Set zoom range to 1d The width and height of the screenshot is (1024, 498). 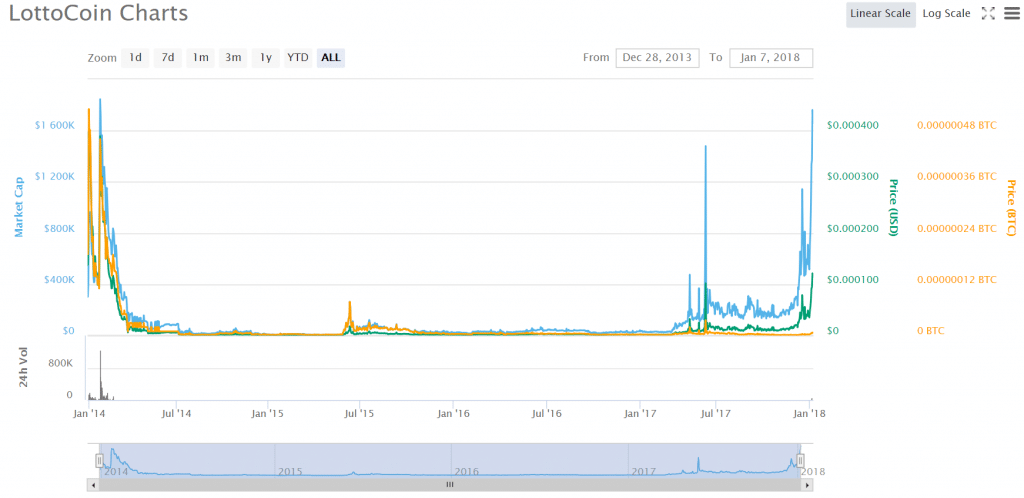pyautogui.click(x=135, y=57)
